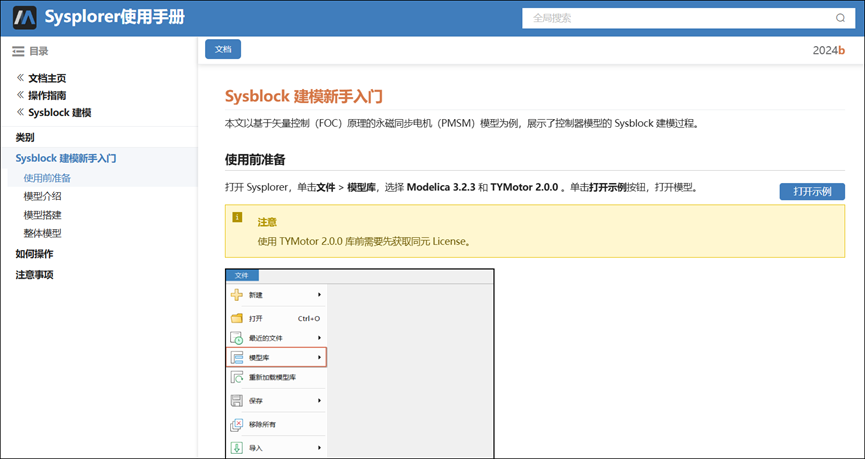This screenshot has height=459, width=865.
Task: Jump to 整体模型 section
Action: click(x=42, y=233)
